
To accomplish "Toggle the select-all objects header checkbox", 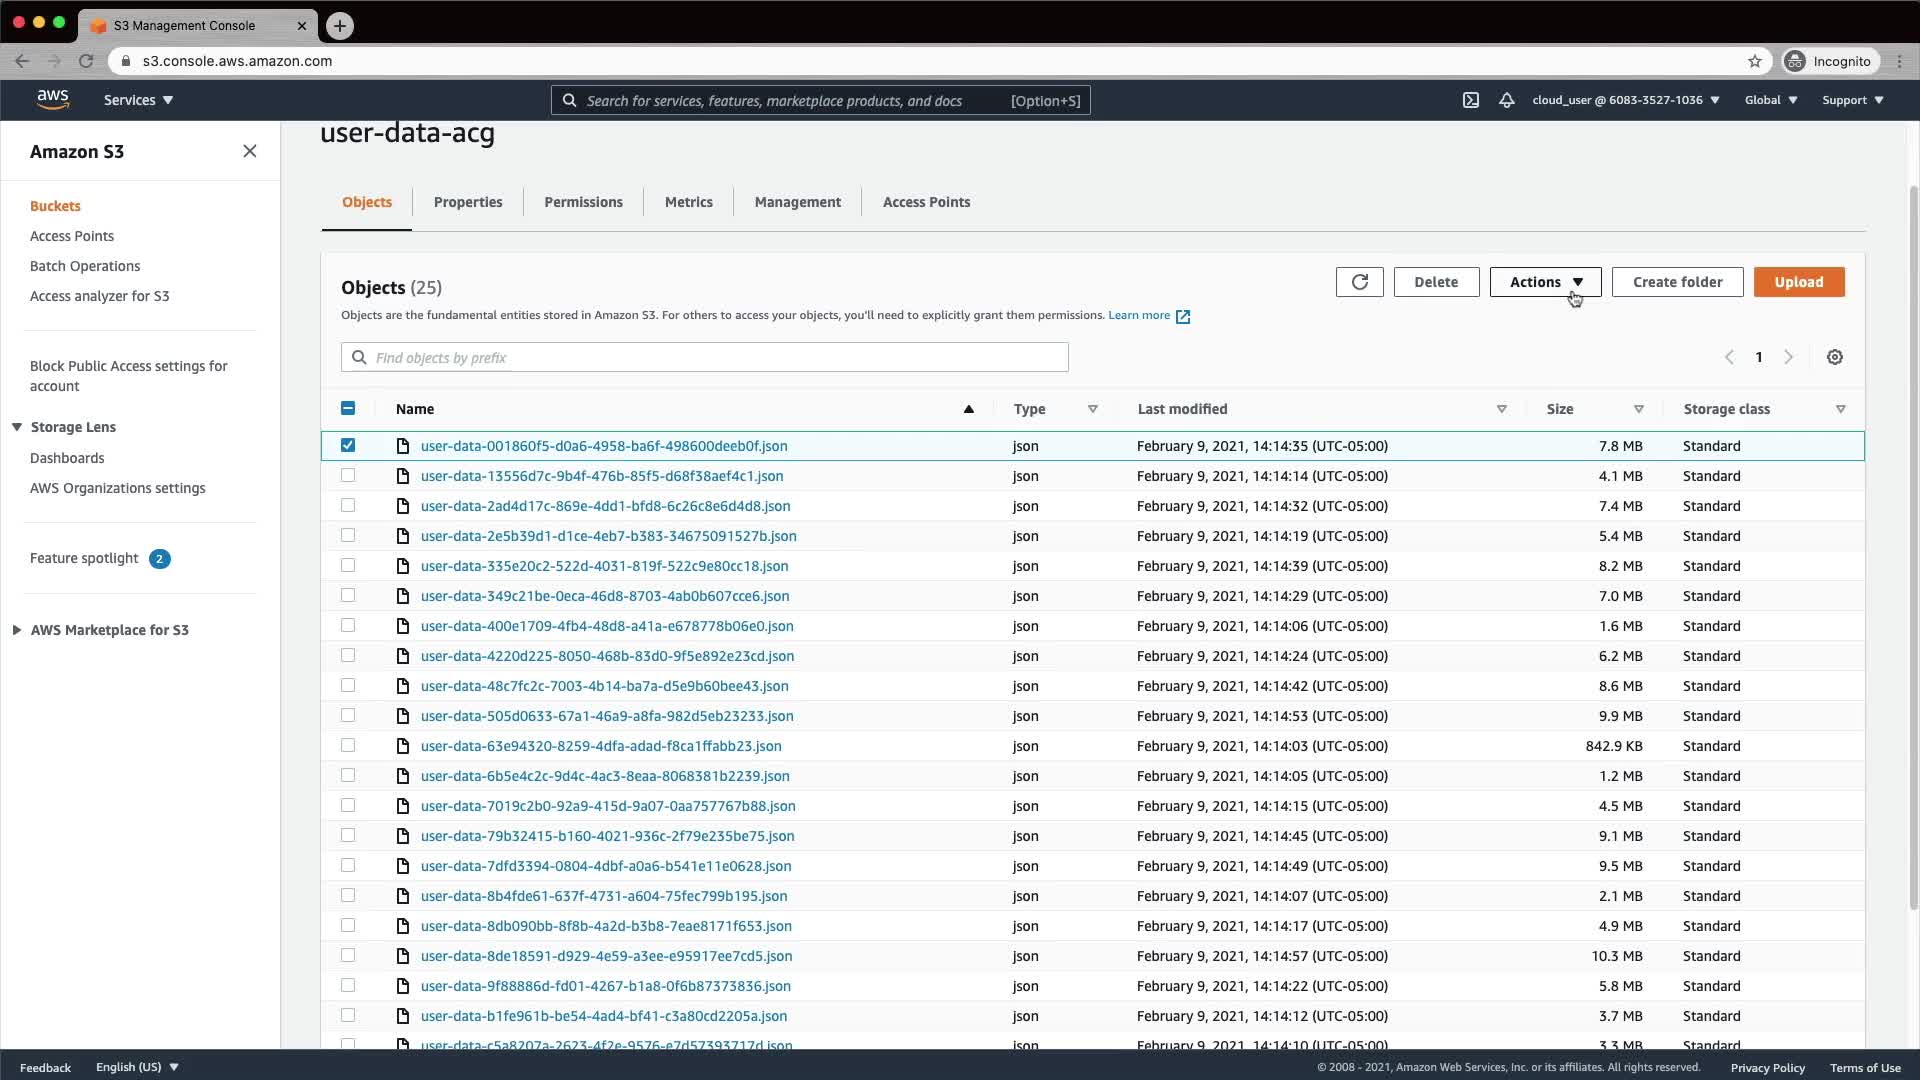I will point(348,408).
